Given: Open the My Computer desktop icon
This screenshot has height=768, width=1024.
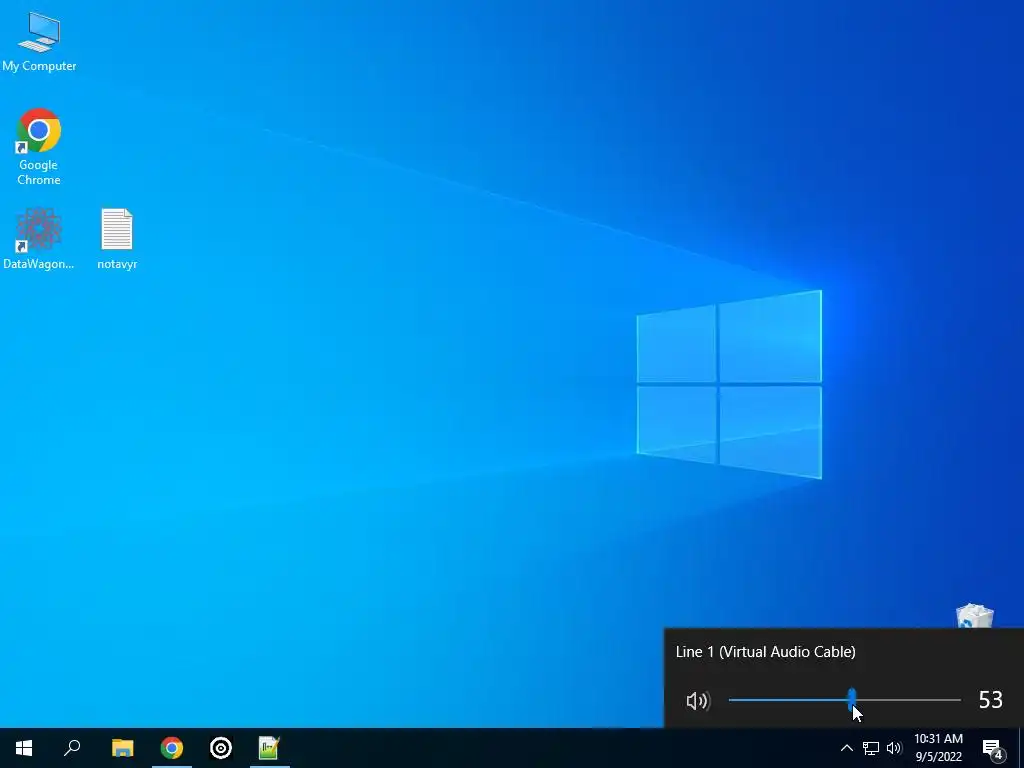Looking at the screenshot, I should pyautogui.click(x=39, y=40).
